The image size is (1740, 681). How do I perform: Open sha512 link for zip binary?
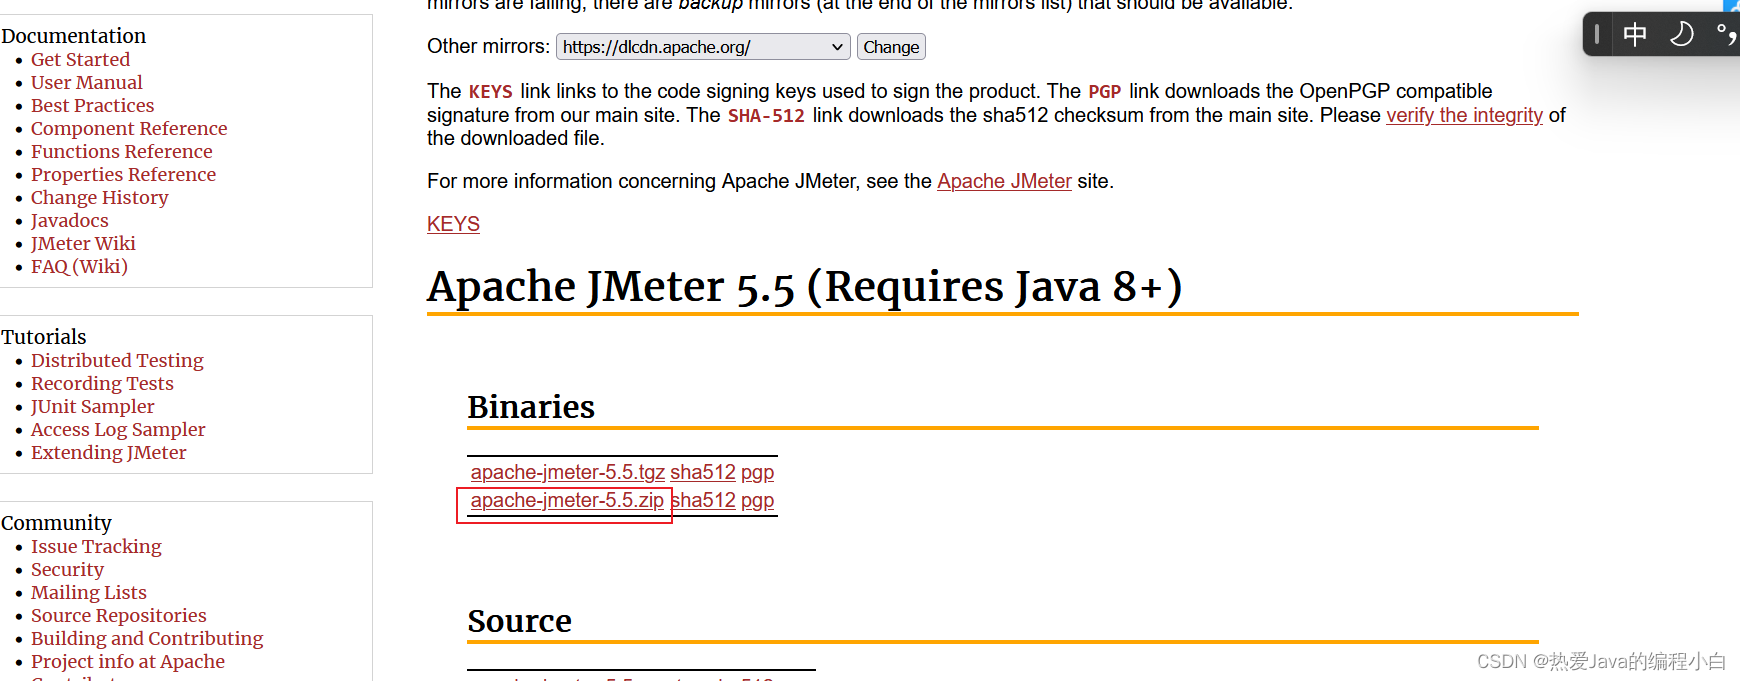(703, 500)
